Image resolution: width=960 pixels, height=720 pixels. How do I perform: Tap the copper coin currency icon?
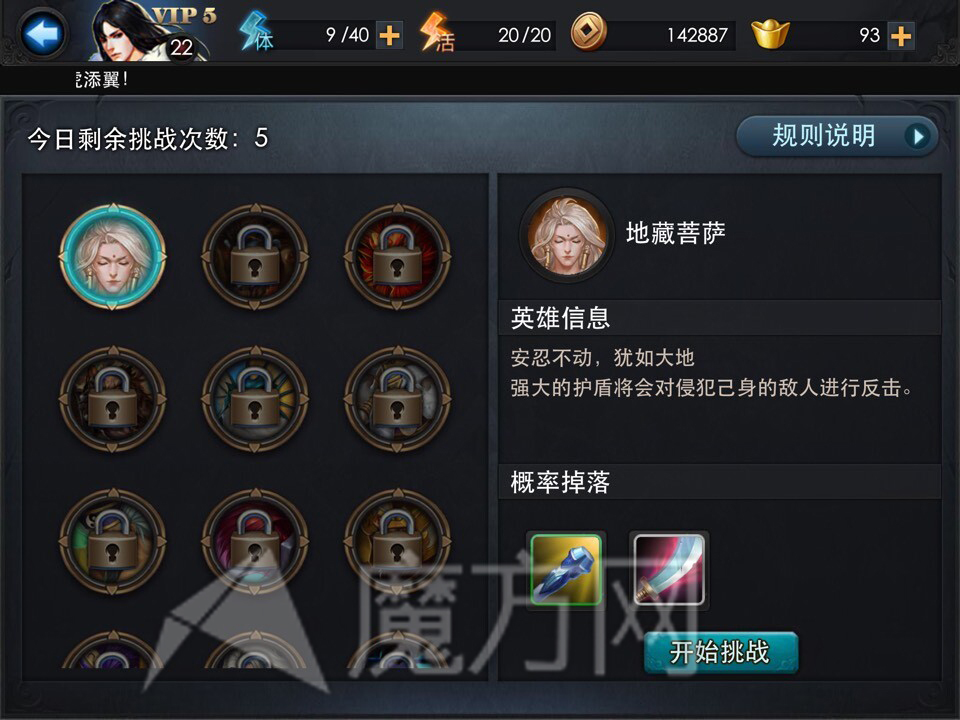tap(588, 32)
